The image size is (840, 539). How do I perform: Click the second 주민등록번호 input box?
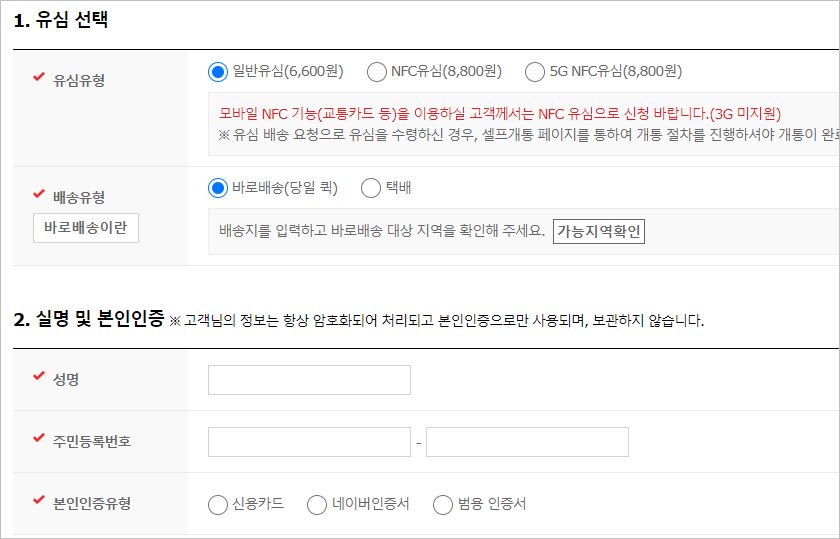527,442
